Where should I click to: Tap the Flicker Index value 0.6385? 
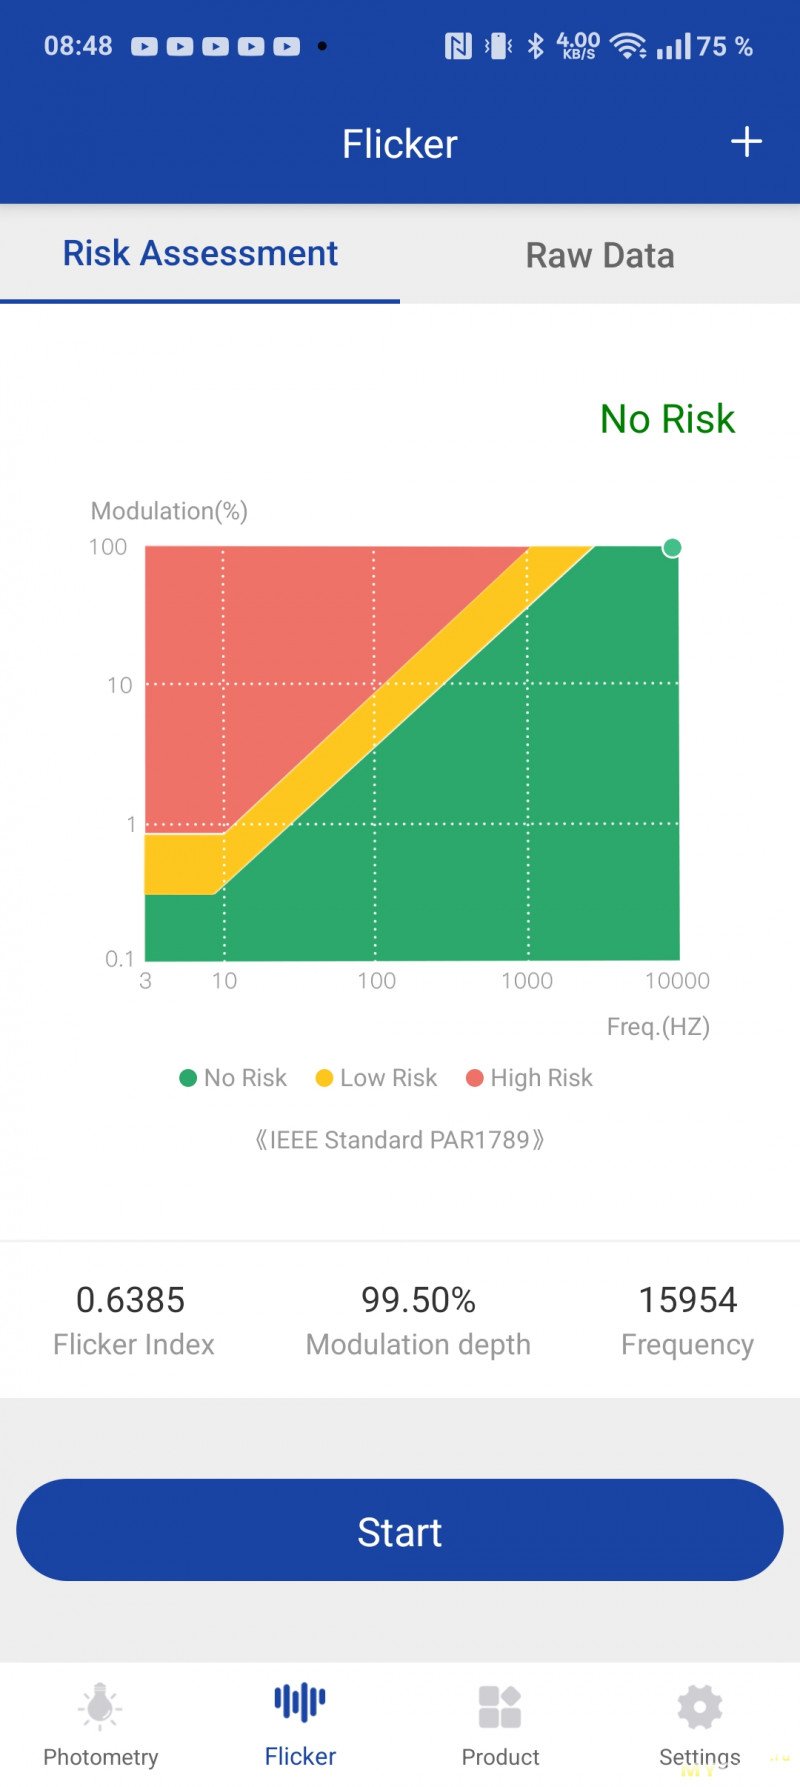point(131,1300)
